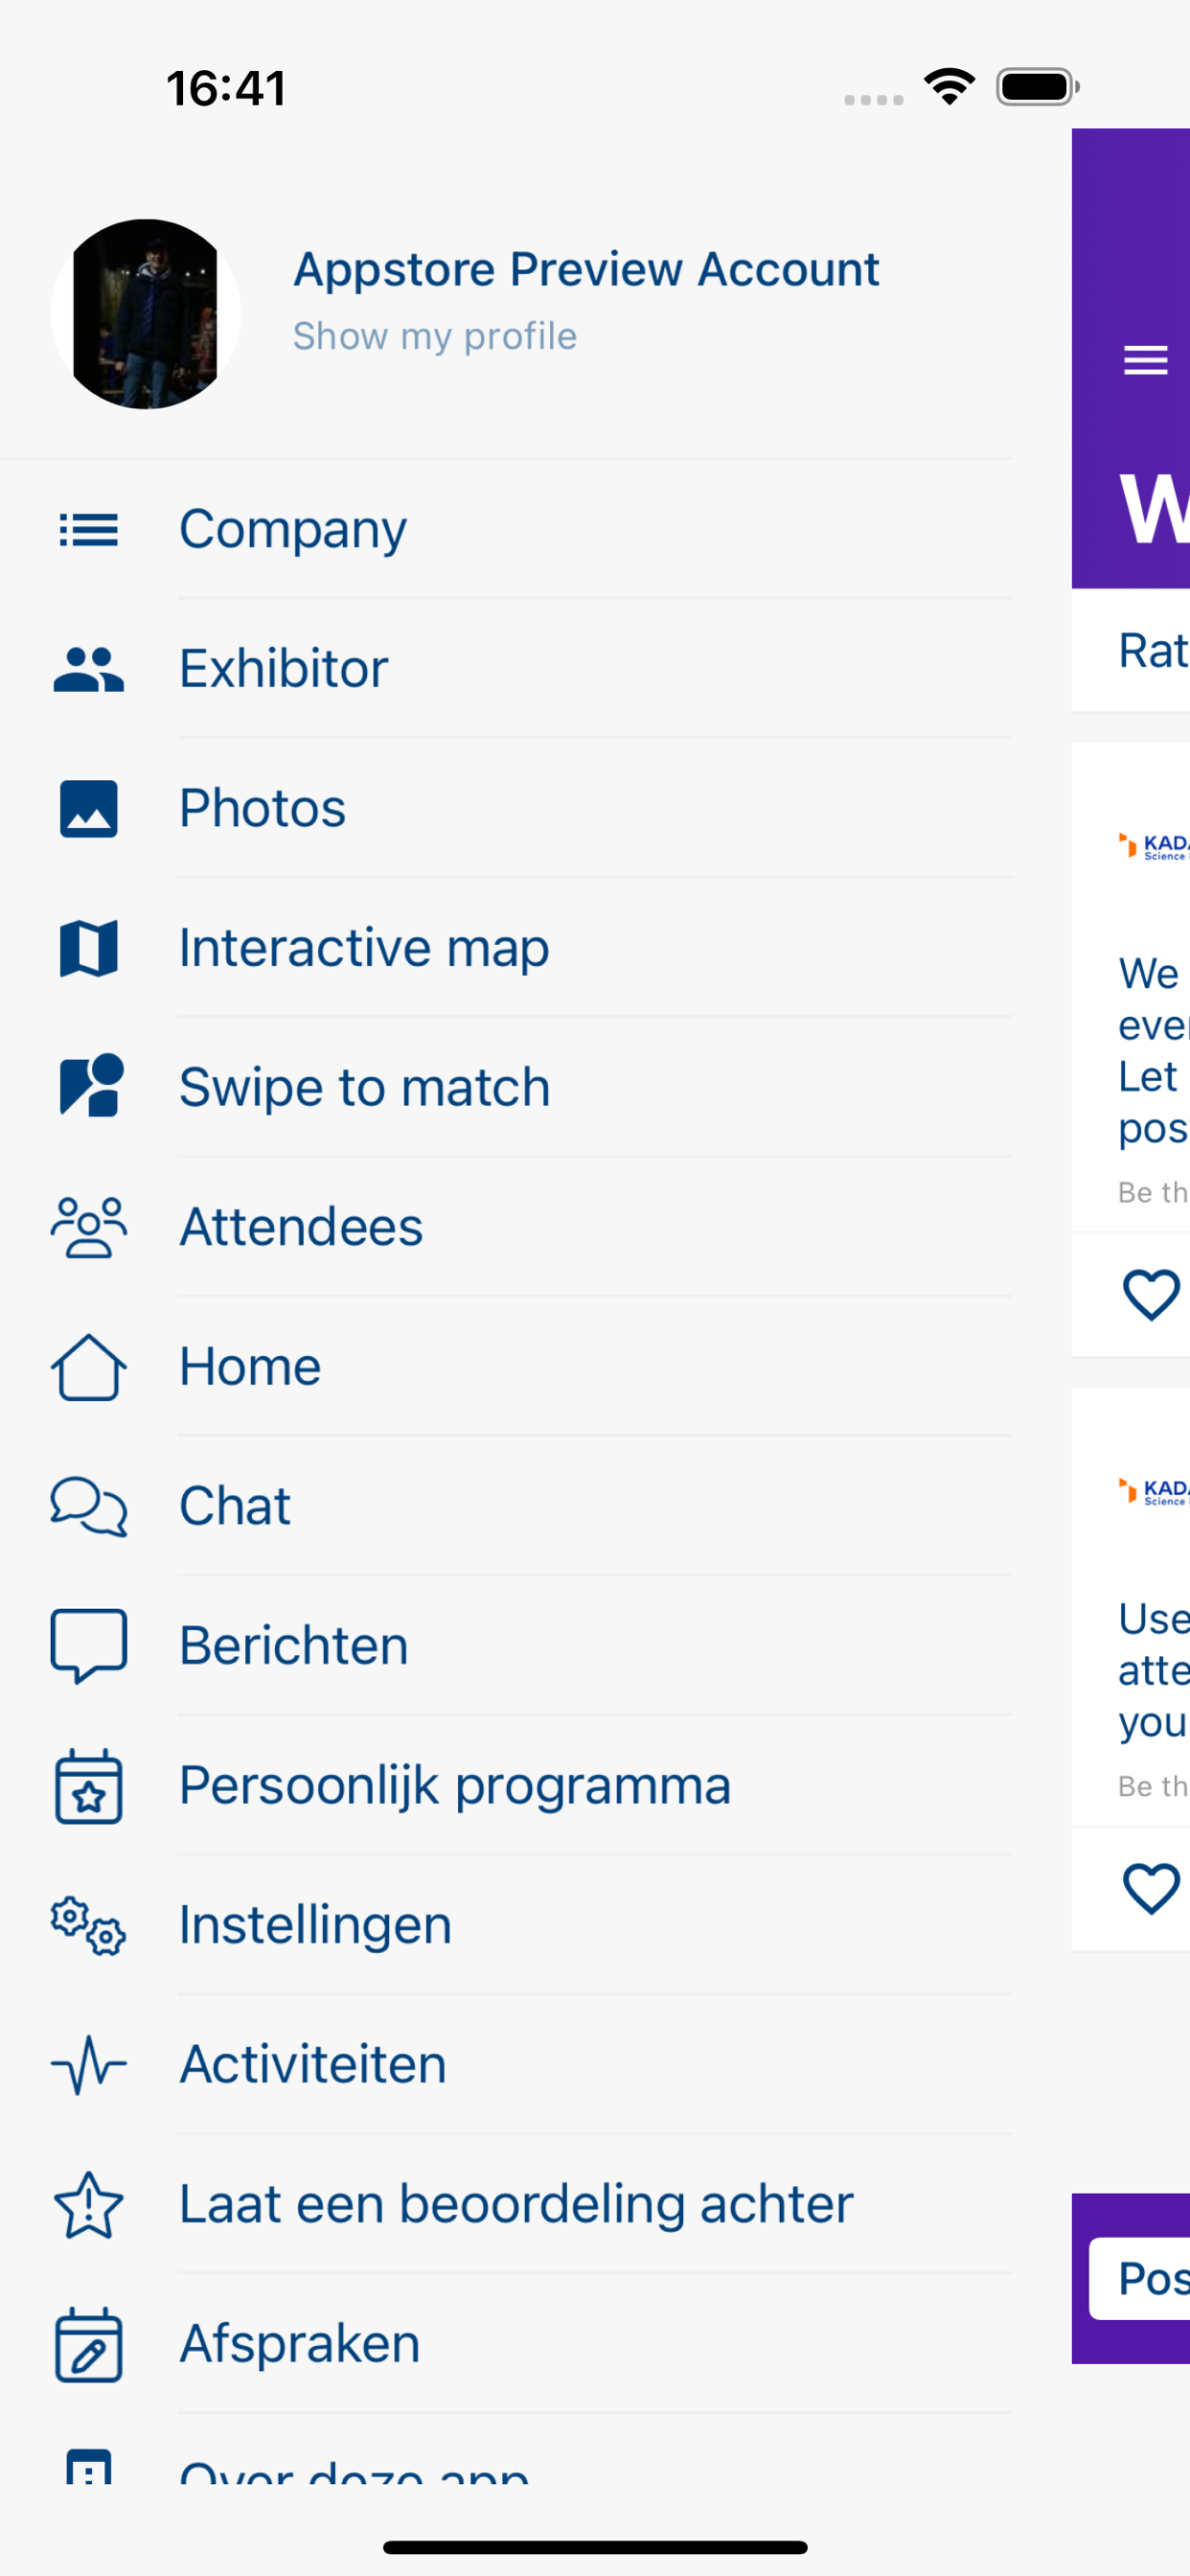Tap the Instellingen gears icon

point(88,1925)
